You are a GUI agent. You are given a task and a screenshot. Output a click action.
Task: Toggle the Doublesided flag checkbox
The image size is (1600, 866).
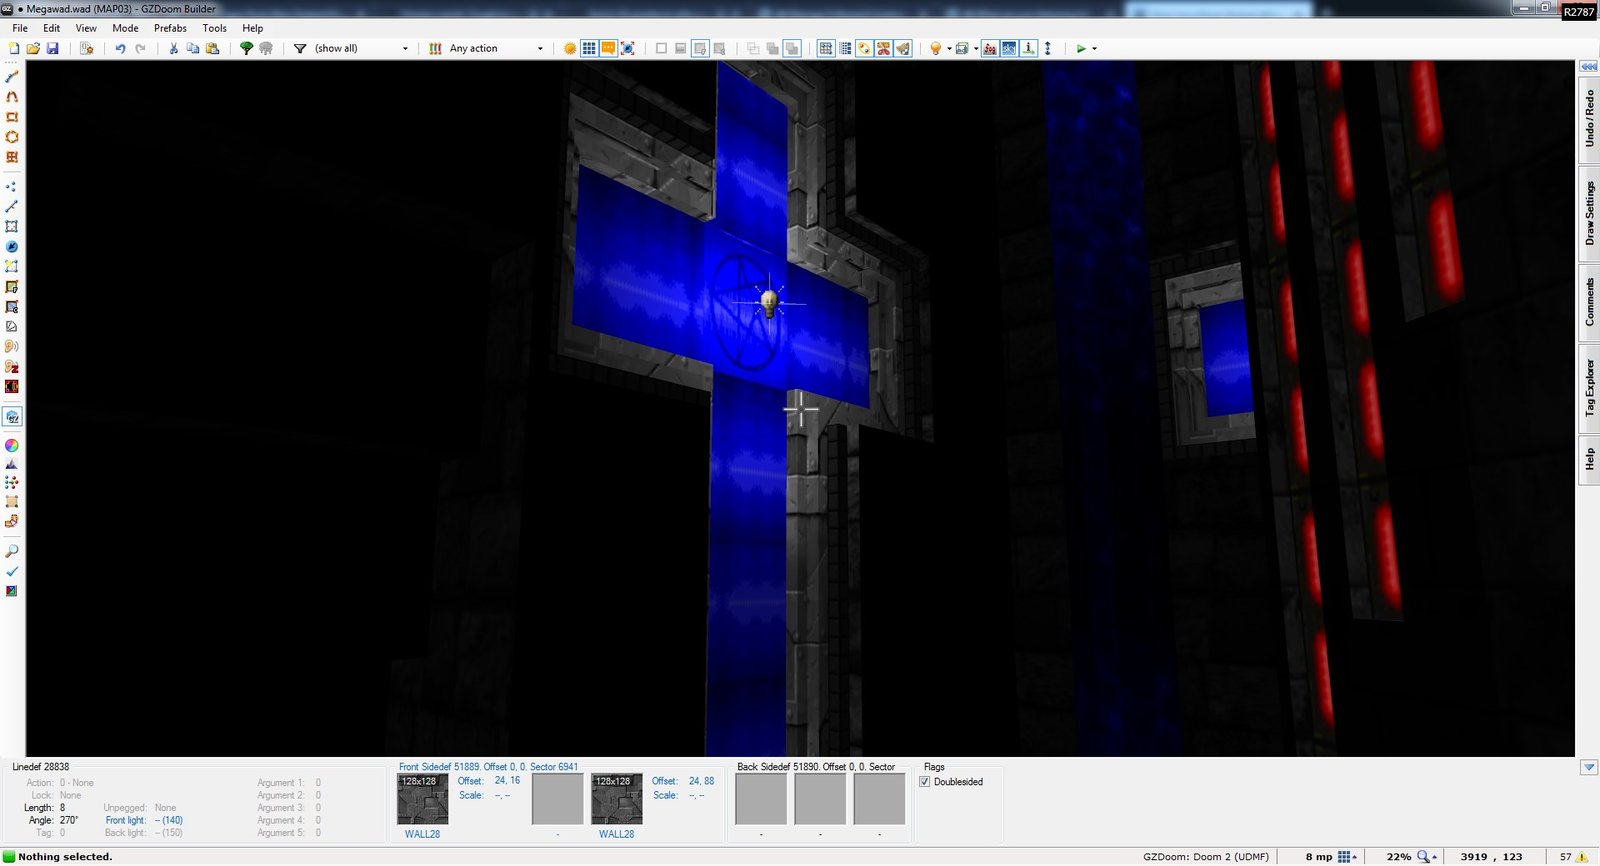tap(925, 782)
